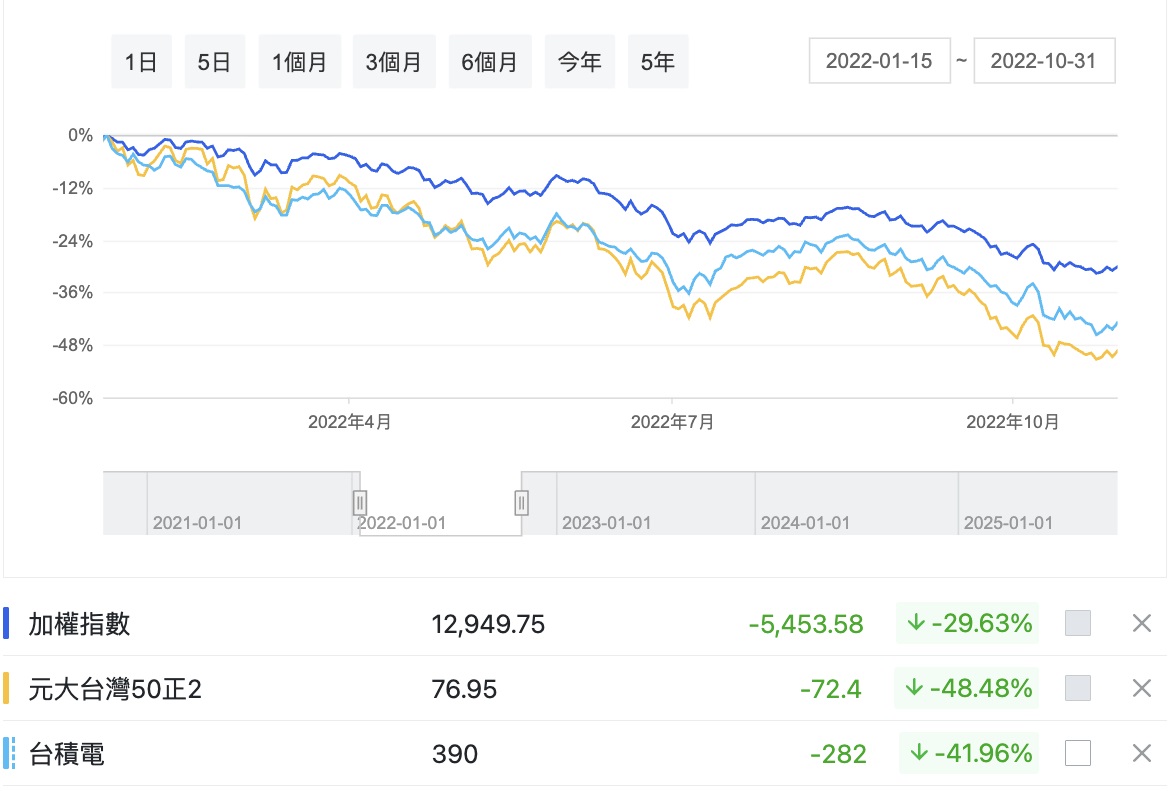Click the right range slider handle
Image resolution: width=1170 pixels, height=802 pixels.
(x=521, y=502)
